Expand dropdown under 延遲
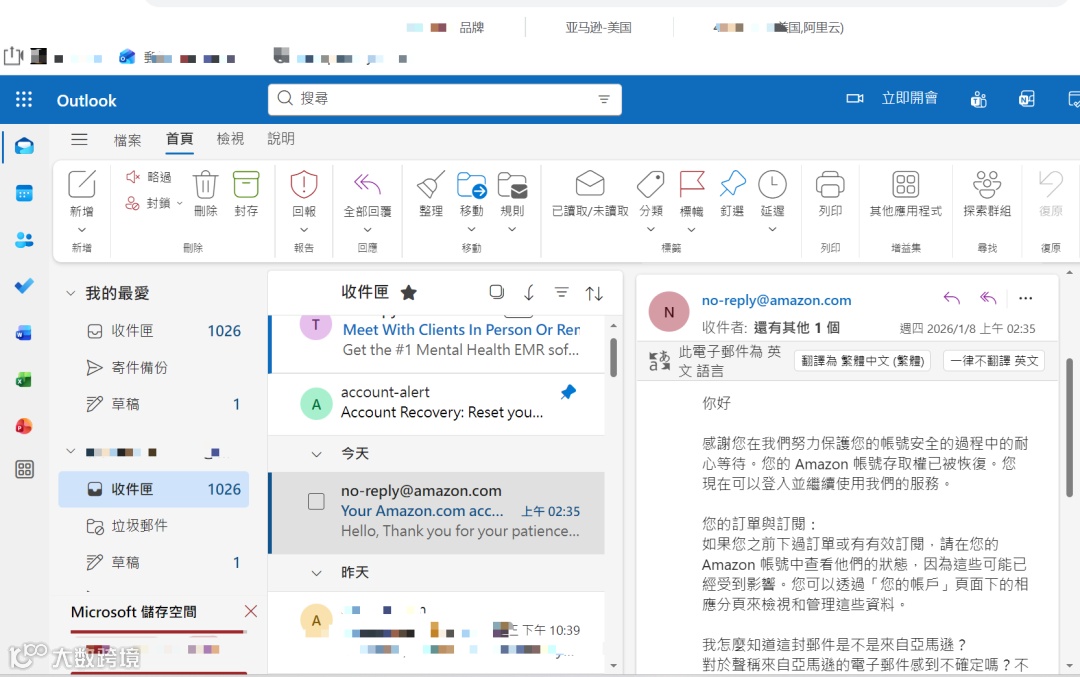 772,229
